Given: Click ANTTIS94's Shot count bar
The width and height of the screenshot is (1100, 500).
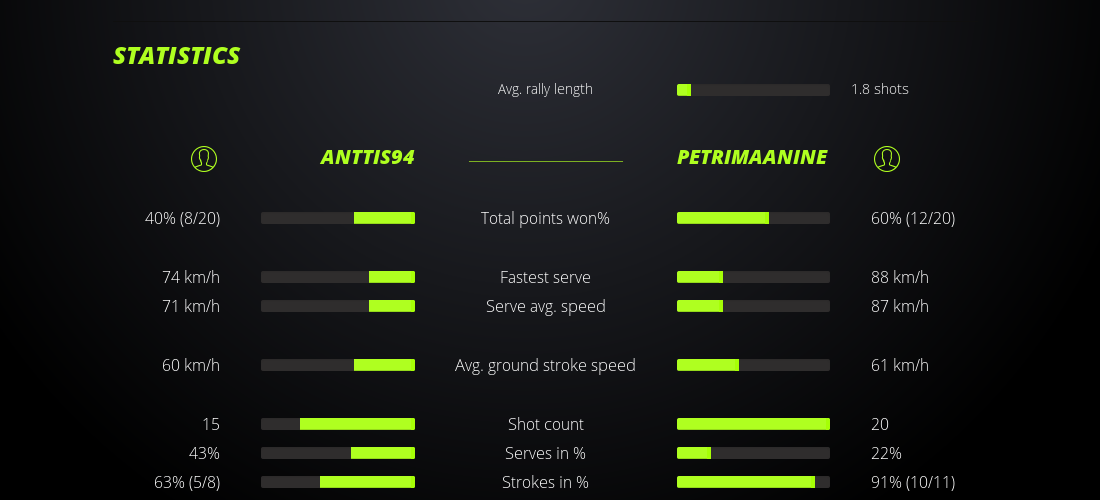Looking at the screenshot, I should point(338,424).
